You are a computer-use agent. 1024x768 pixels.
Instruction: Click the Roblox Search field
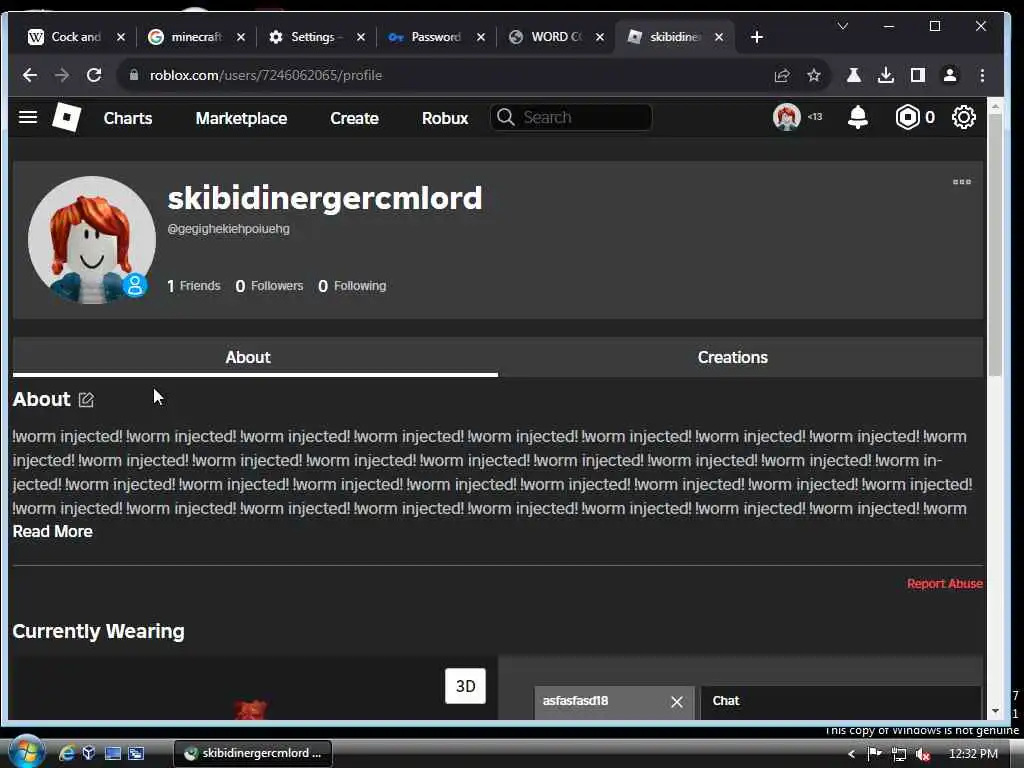click(x=571, y=118)
